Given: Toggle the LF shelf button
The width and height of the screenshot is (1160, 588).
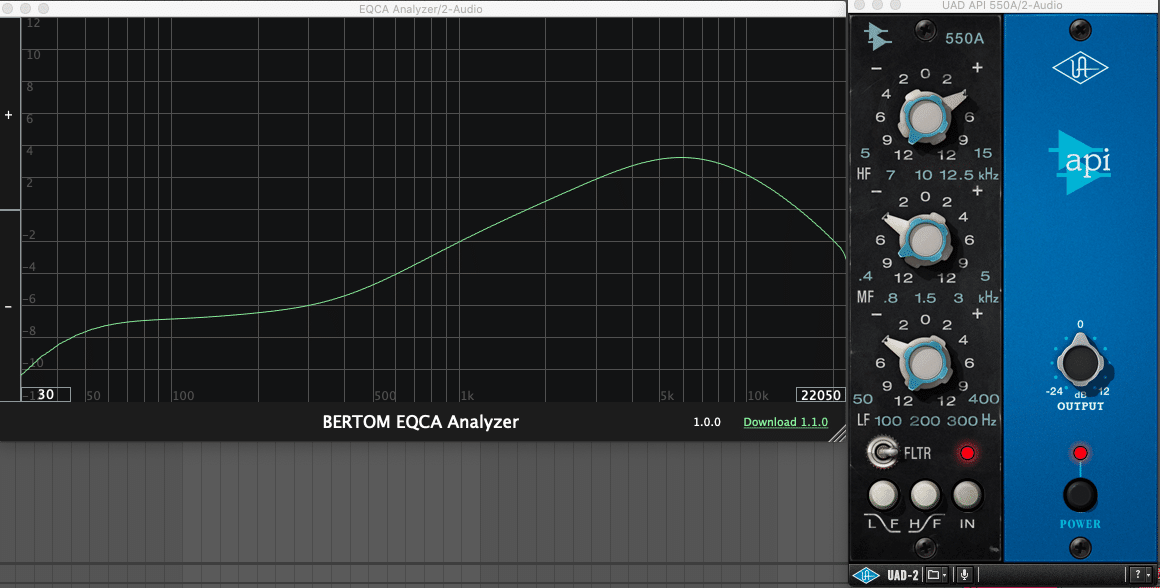Looking at the screenshot, I should (x=883, y=495).
